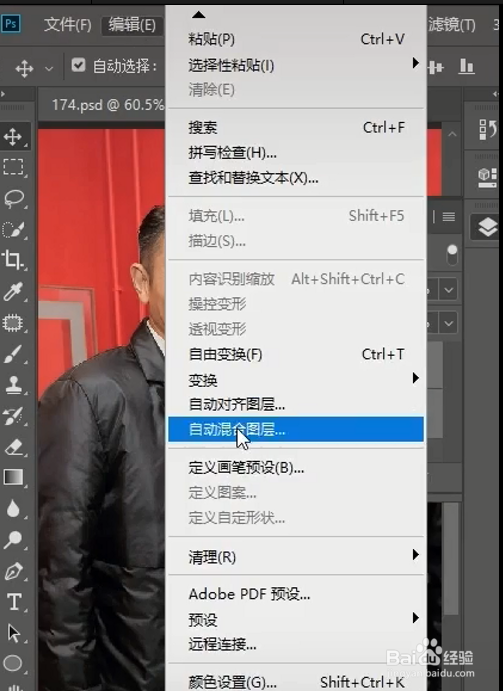Select the Pen tool
Viewport: 503px width, 691px height.
[x=13, y=571]
